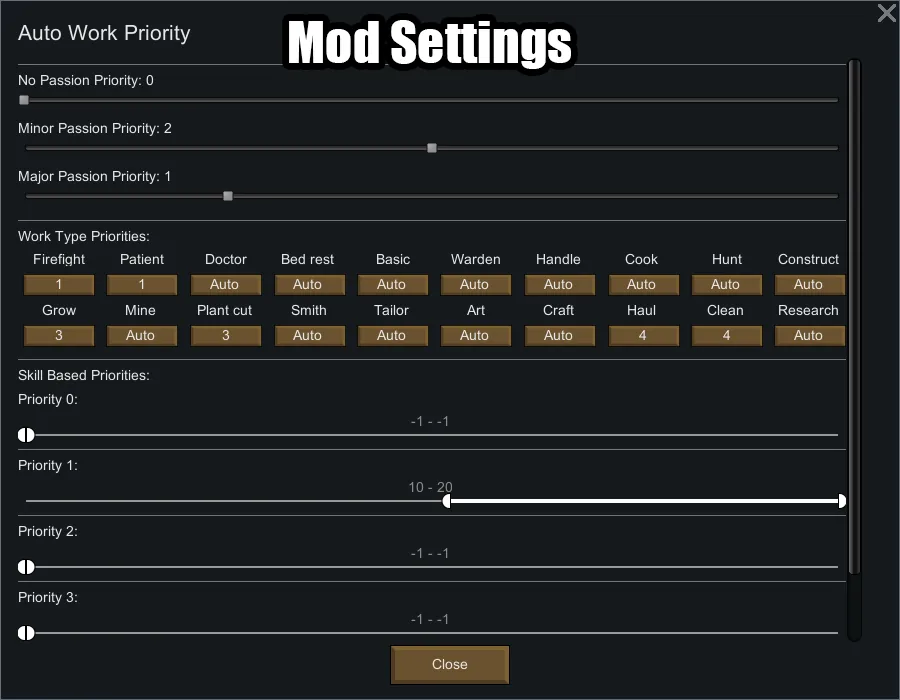Screen dimensions: 900x700
Task: Click the Firefight priority button
Action: [58, 284]
